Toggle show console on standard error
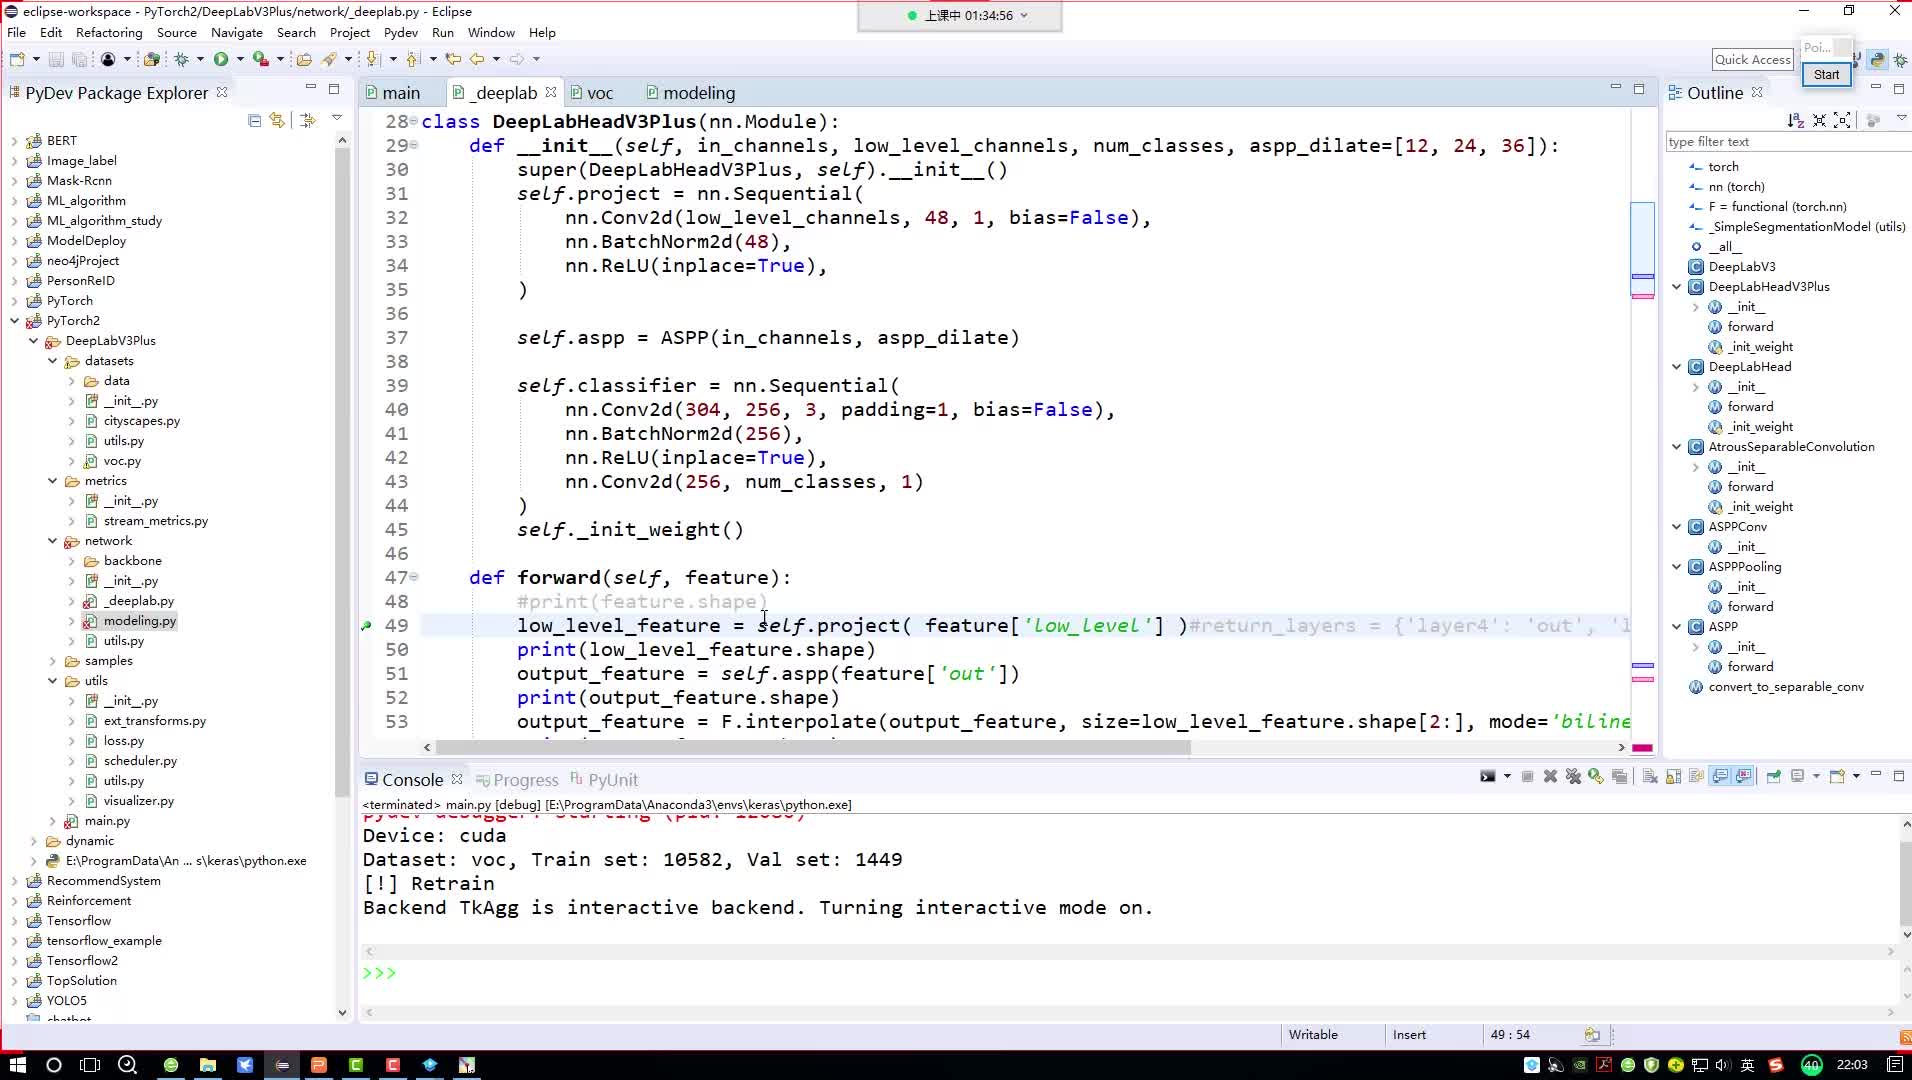Screen dimensions: 1912x1080 click(1744, 777)
